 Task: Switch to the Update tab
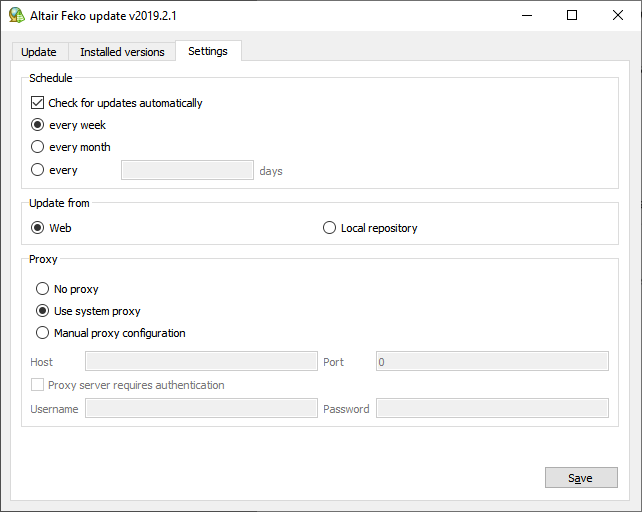(39, 52)
